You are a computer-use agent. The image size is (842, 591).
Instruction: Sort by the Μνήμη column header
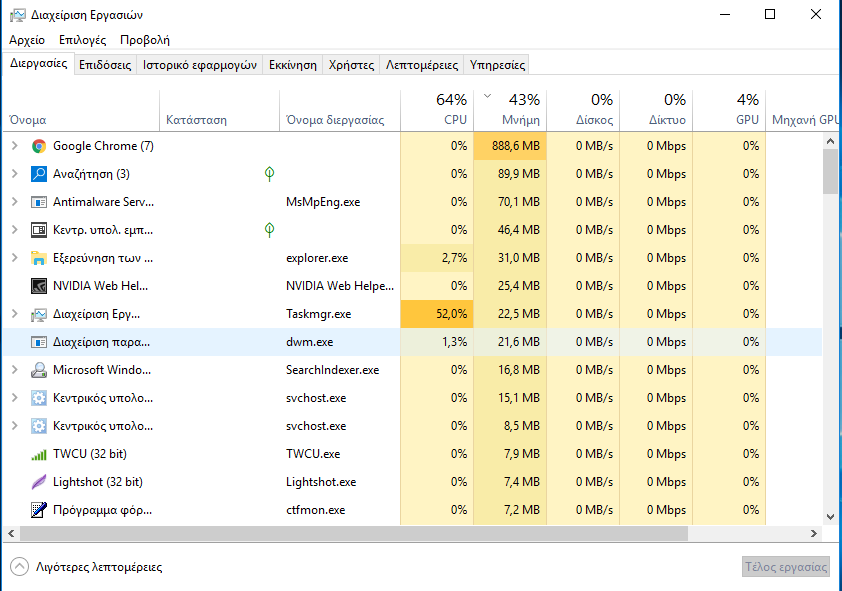[510, 110]
